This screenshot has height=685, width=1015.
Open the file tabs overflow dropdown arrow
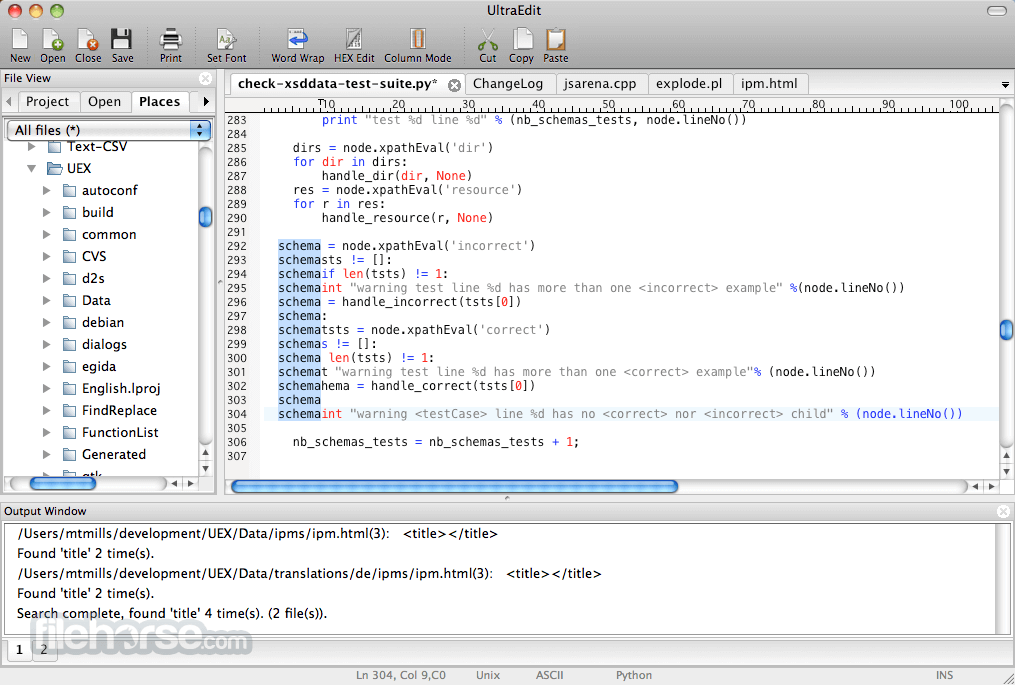click(1005, 85)
